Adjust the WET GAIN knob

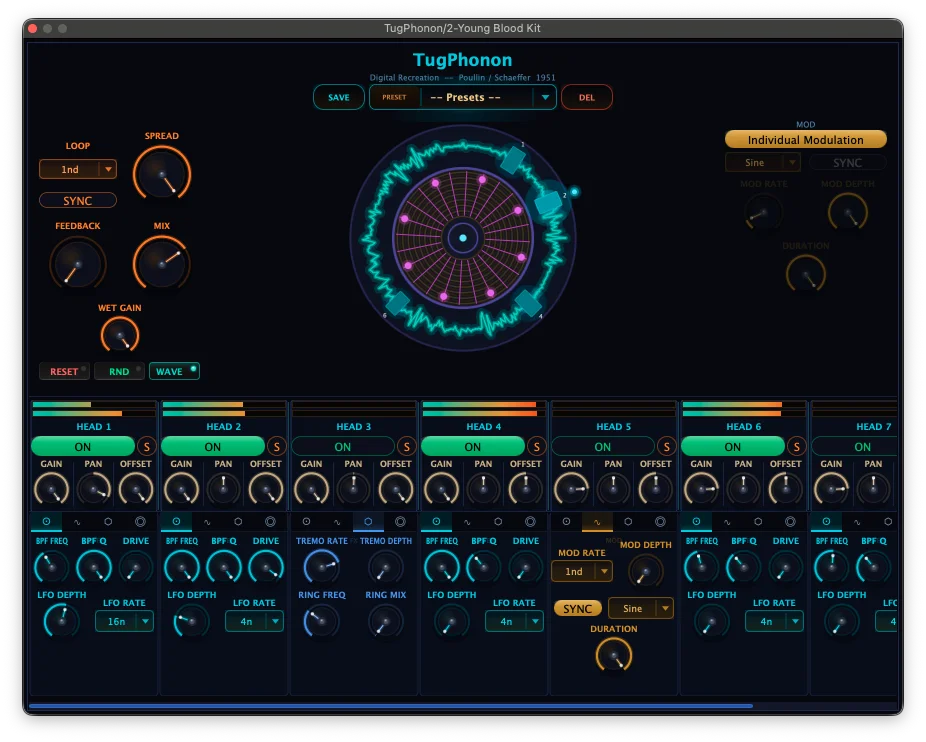pyautogui.click(x=120, y=333)
